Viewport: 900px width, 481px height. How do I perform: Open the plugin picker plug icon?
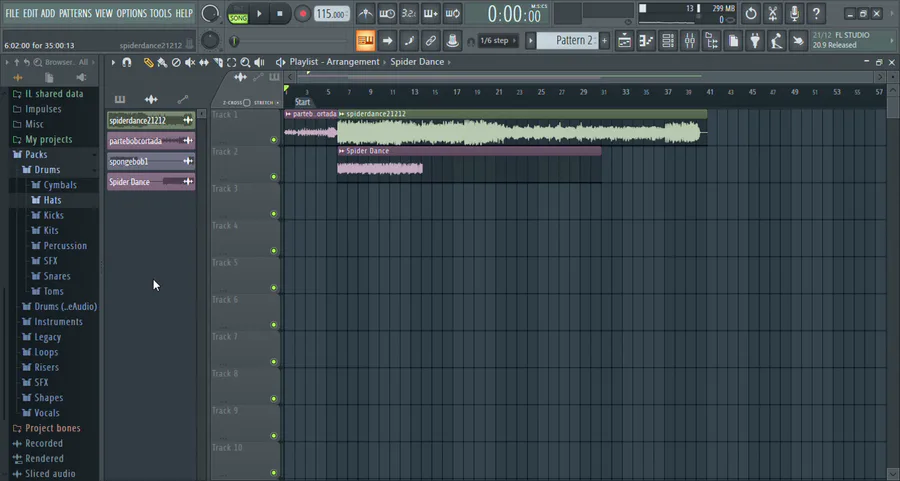click(x=755, y=41)
